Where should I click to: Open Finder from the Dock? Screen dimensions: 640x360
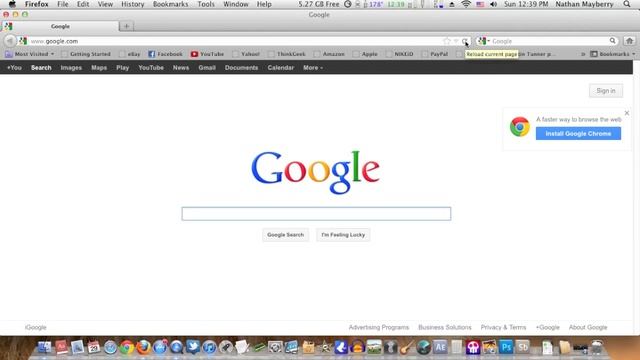coord(44,347)
